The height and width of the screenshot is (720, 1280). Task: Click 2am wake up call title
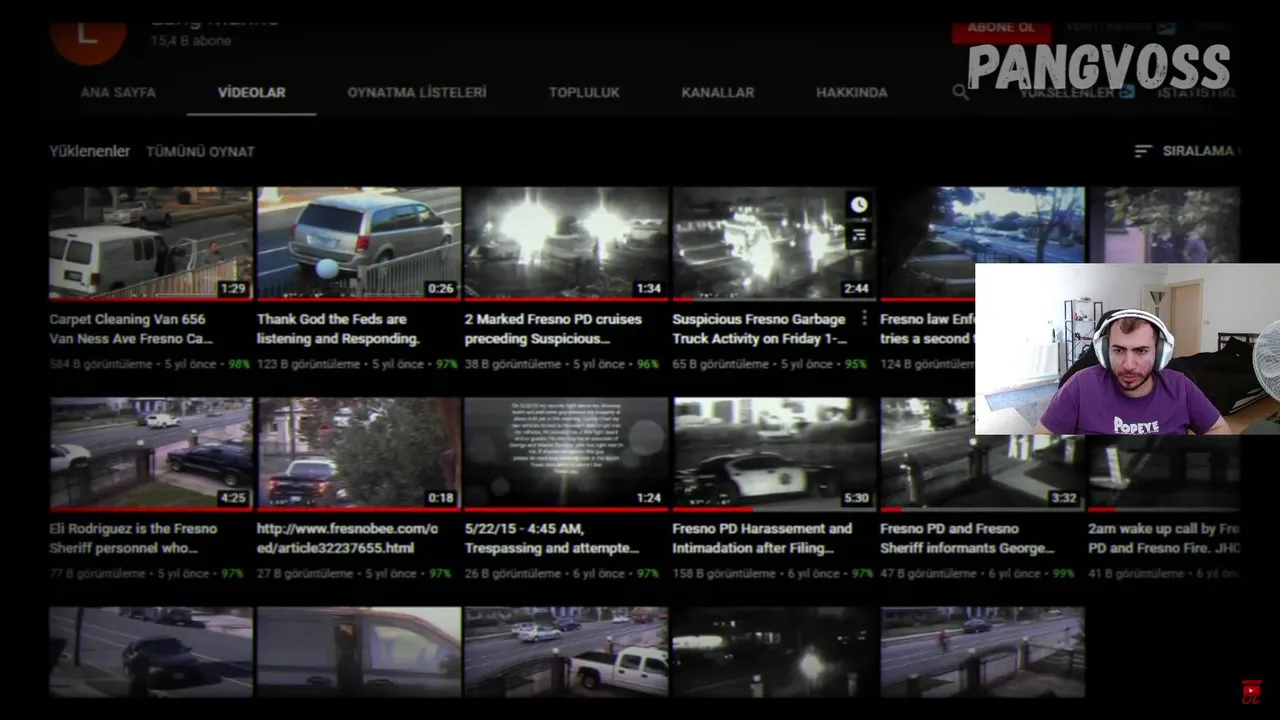click(x=1164, y=538)
